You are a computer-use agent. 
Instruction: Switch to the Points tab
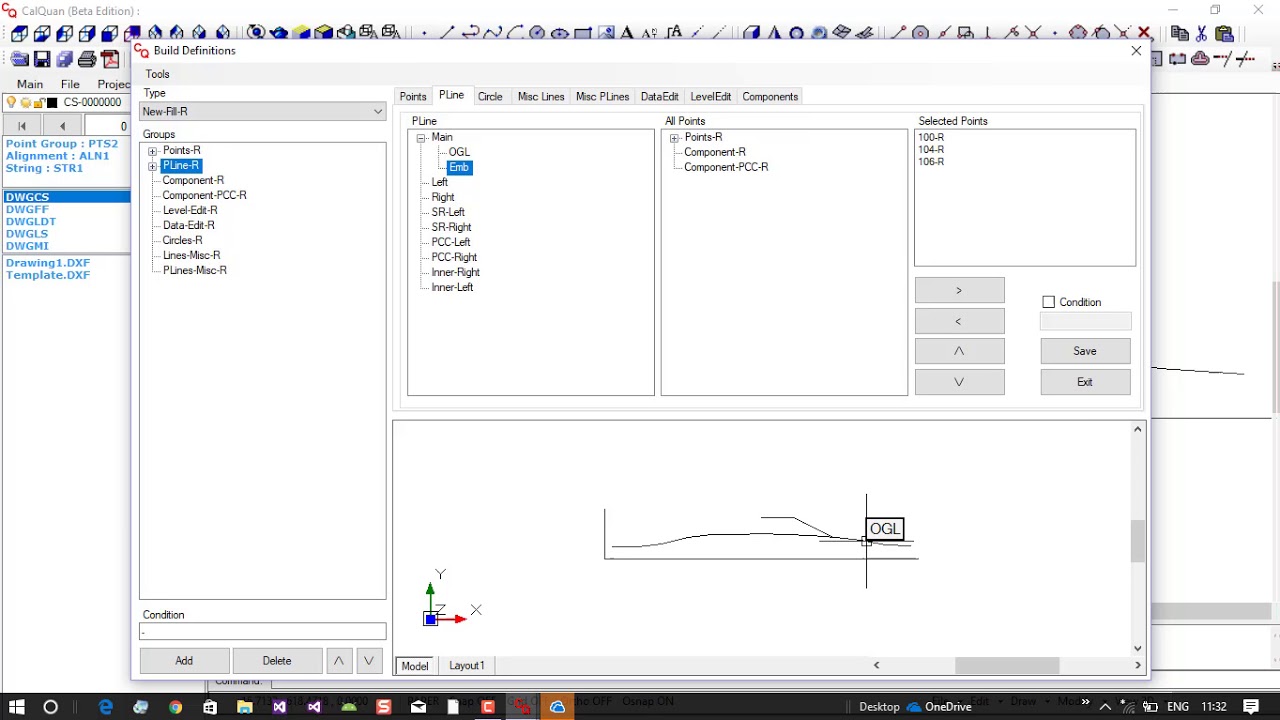[413, 97]
